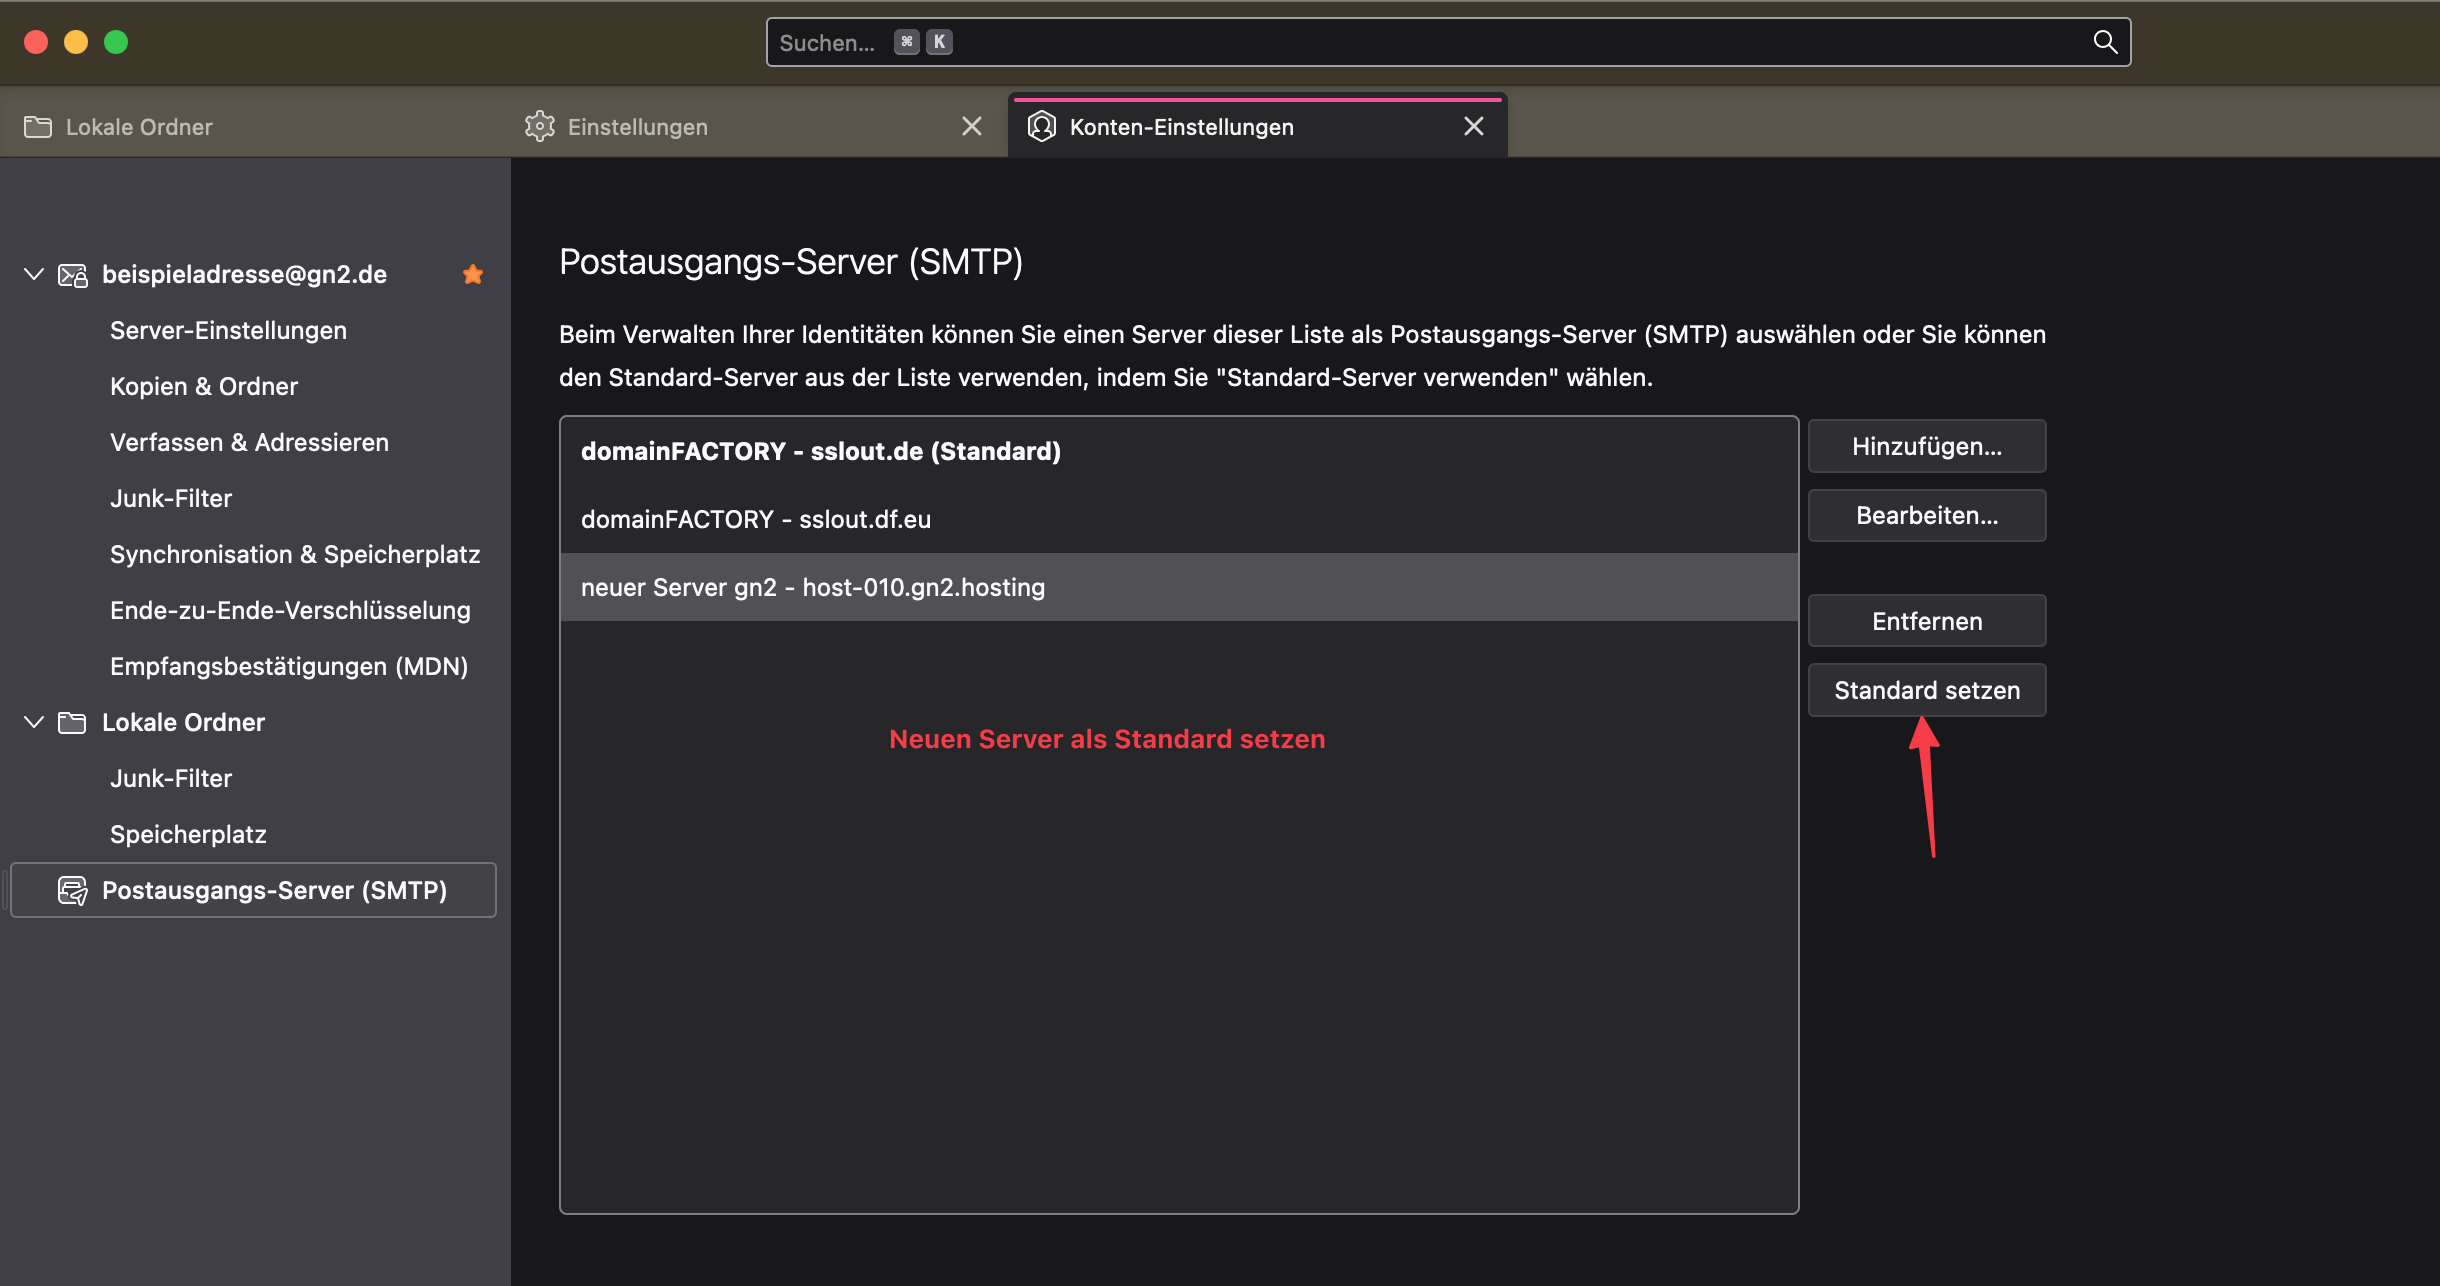Open Verfassen & Adressieren settings
Screen dimensions: 2440x1286
coord(249,442)
